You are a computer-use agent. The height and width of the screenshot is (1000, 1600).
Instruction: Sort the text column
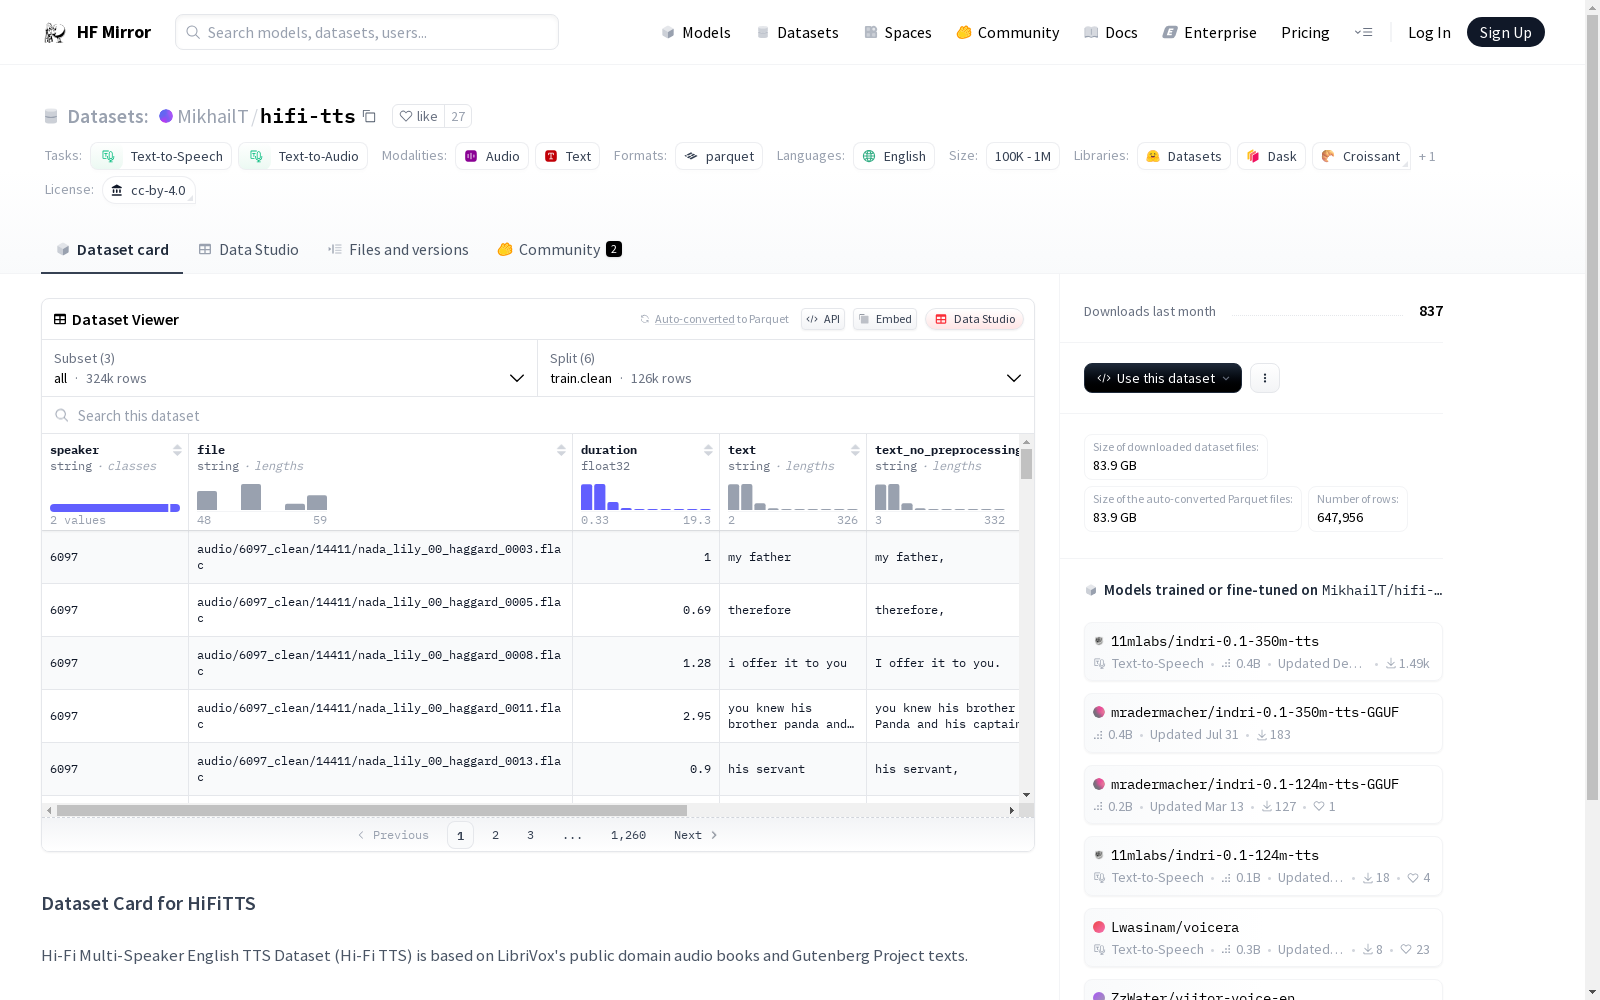click(855, 450)
